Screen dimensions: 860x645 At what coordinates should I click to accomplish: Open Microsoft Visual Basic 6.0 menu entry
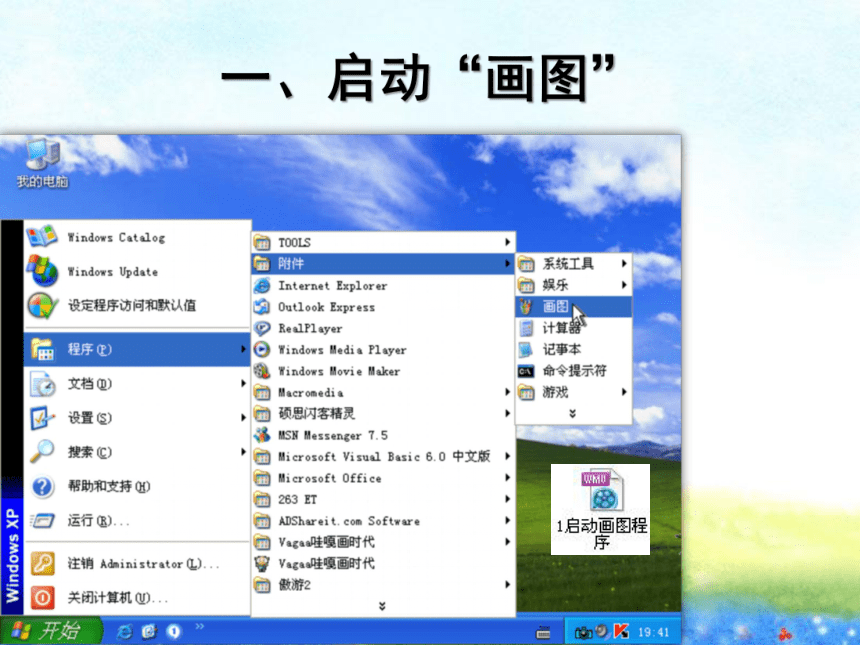point(383,456)
